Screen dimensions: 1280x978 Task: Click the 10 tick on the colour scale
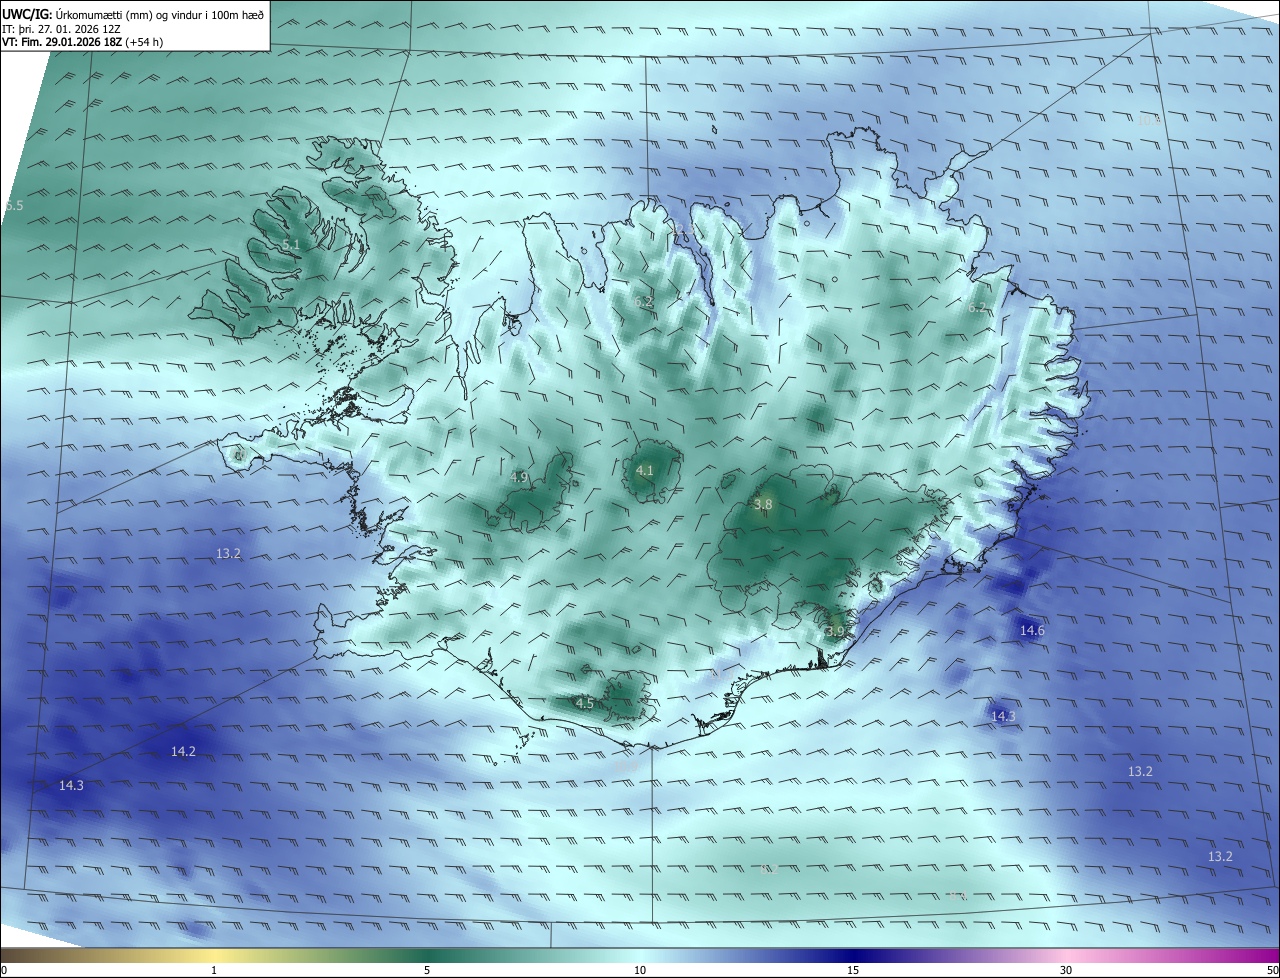tap(640, 970)
